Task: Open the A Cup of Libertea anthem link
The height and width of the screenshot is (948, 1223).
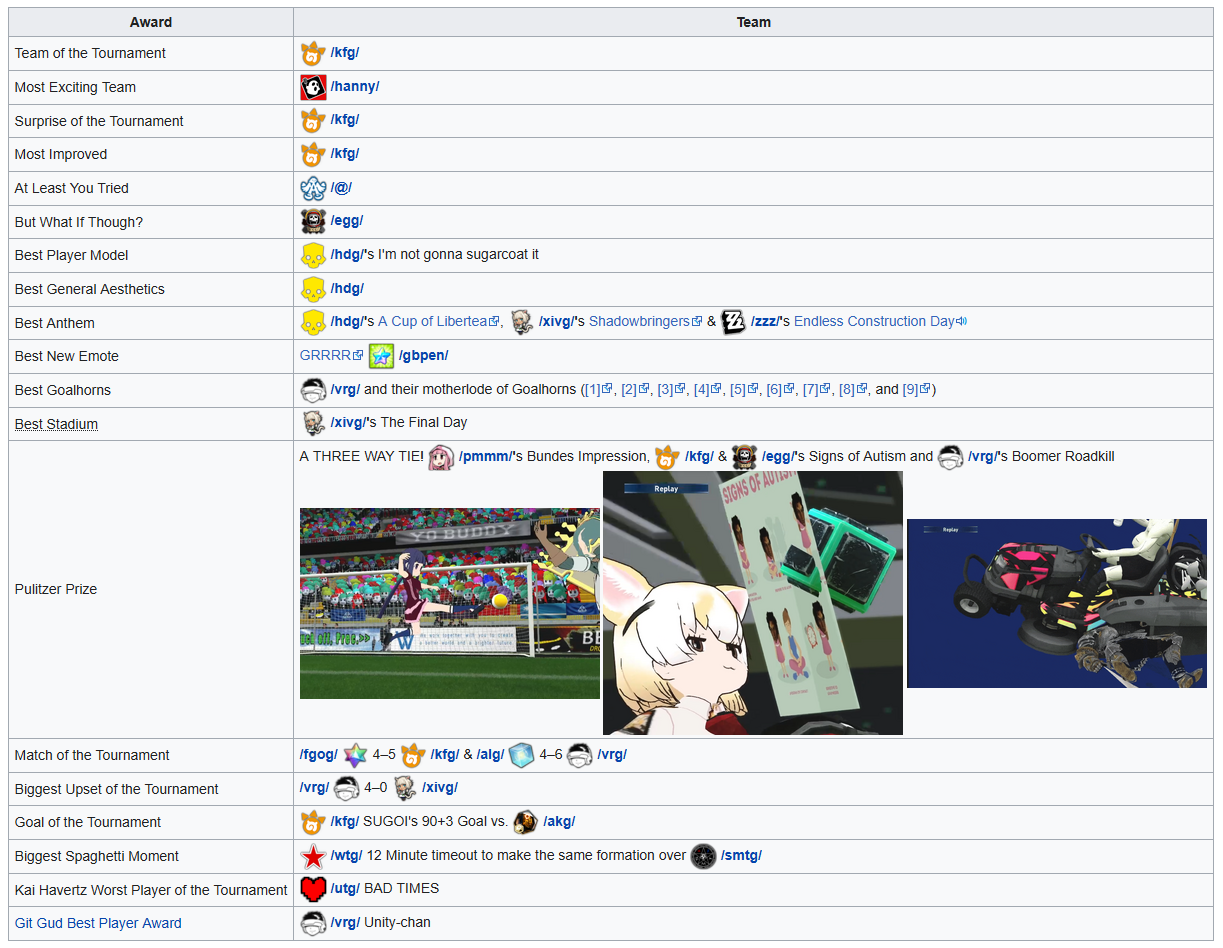Action: [439, 321]
